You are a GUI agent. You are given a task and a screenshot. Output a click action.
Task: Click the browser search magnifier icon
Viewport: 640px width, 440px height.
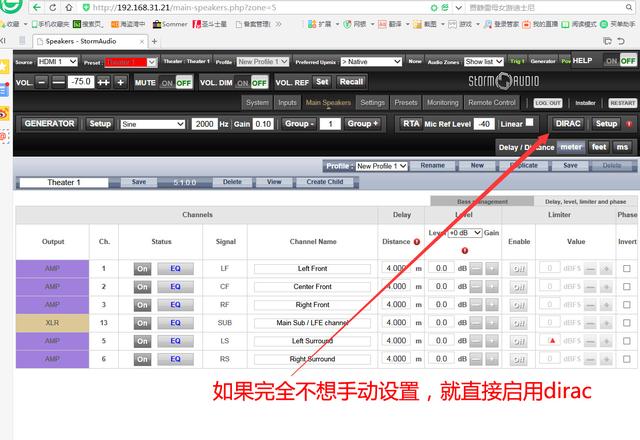click(629, 7)
